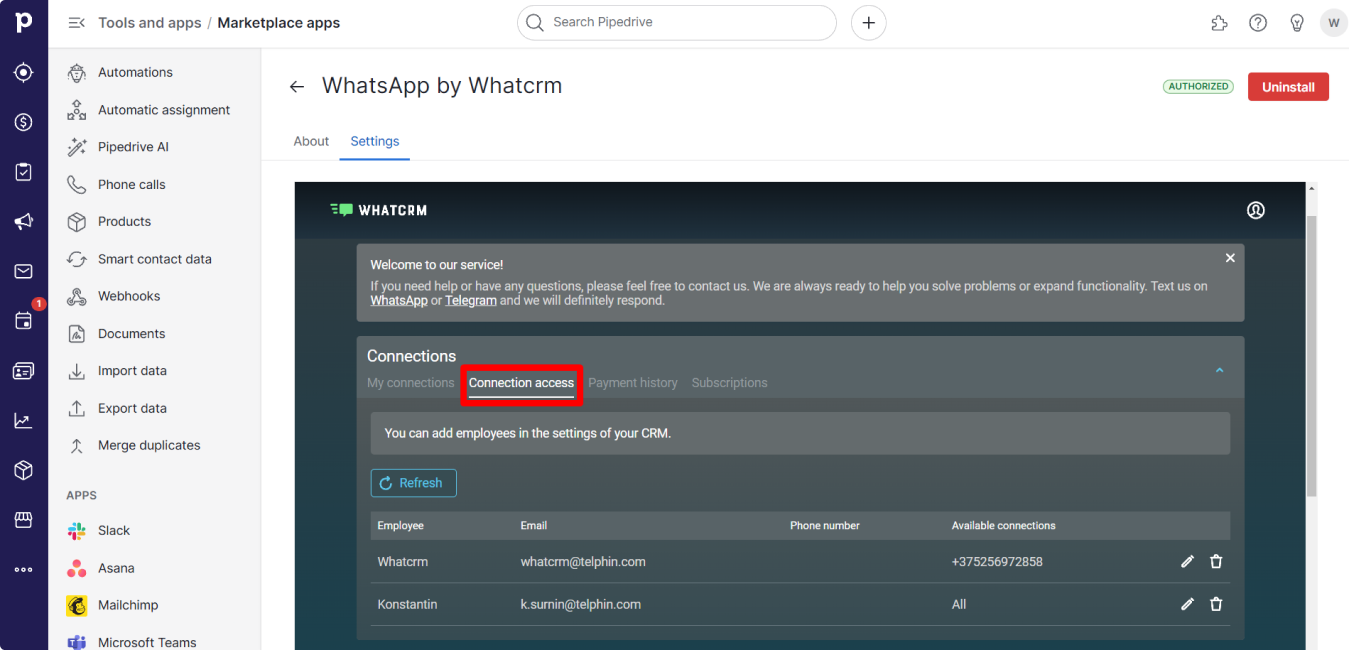Collapse the sidebar navigation menu toggle

tap(76, 23)
